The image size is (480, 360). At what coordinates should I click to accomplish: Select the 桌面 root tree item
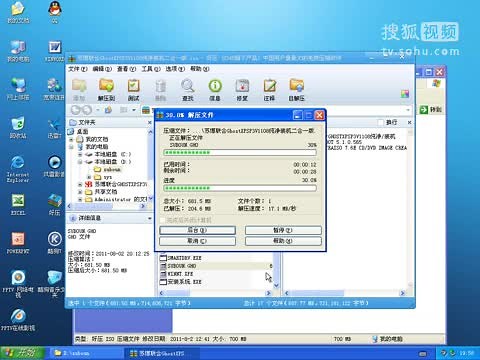point(79,132)
